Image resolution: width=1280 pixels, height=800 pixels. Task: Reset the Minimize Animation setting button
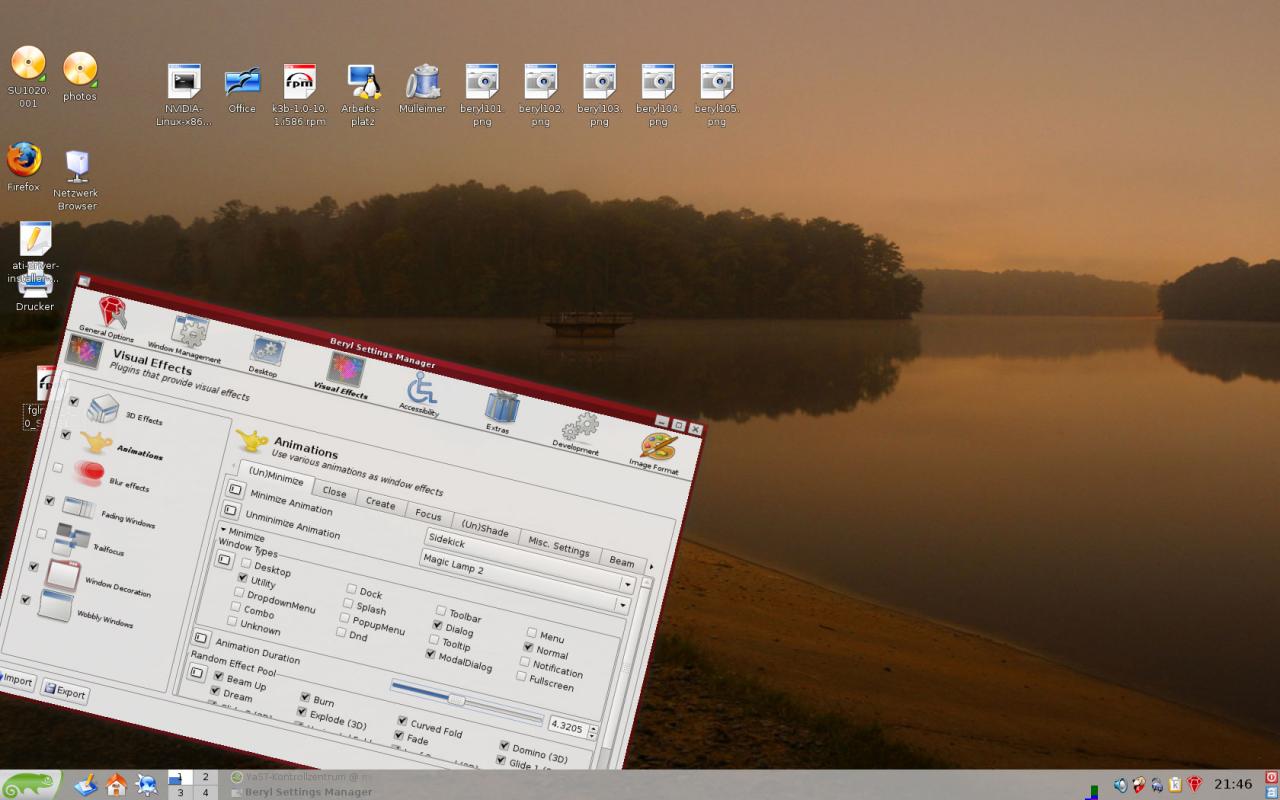click(235, 489)
